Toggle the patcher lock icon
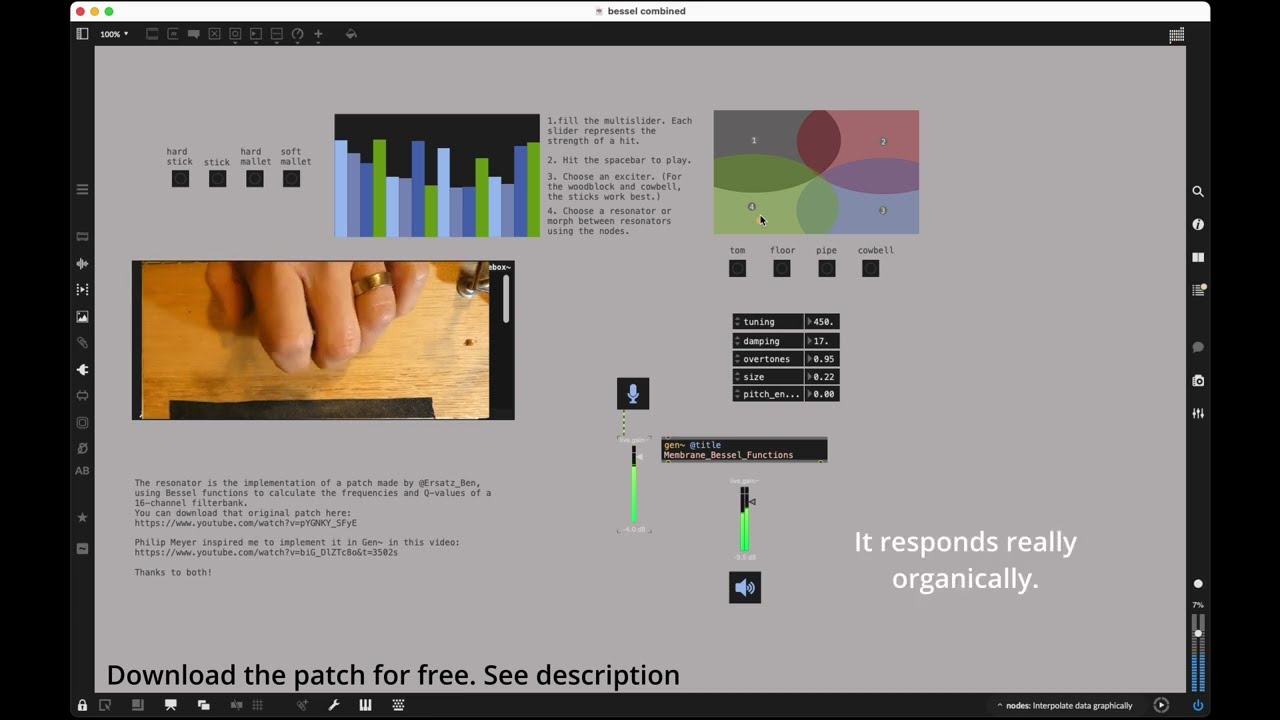1280x720 pixels. (x=82, y=705)
